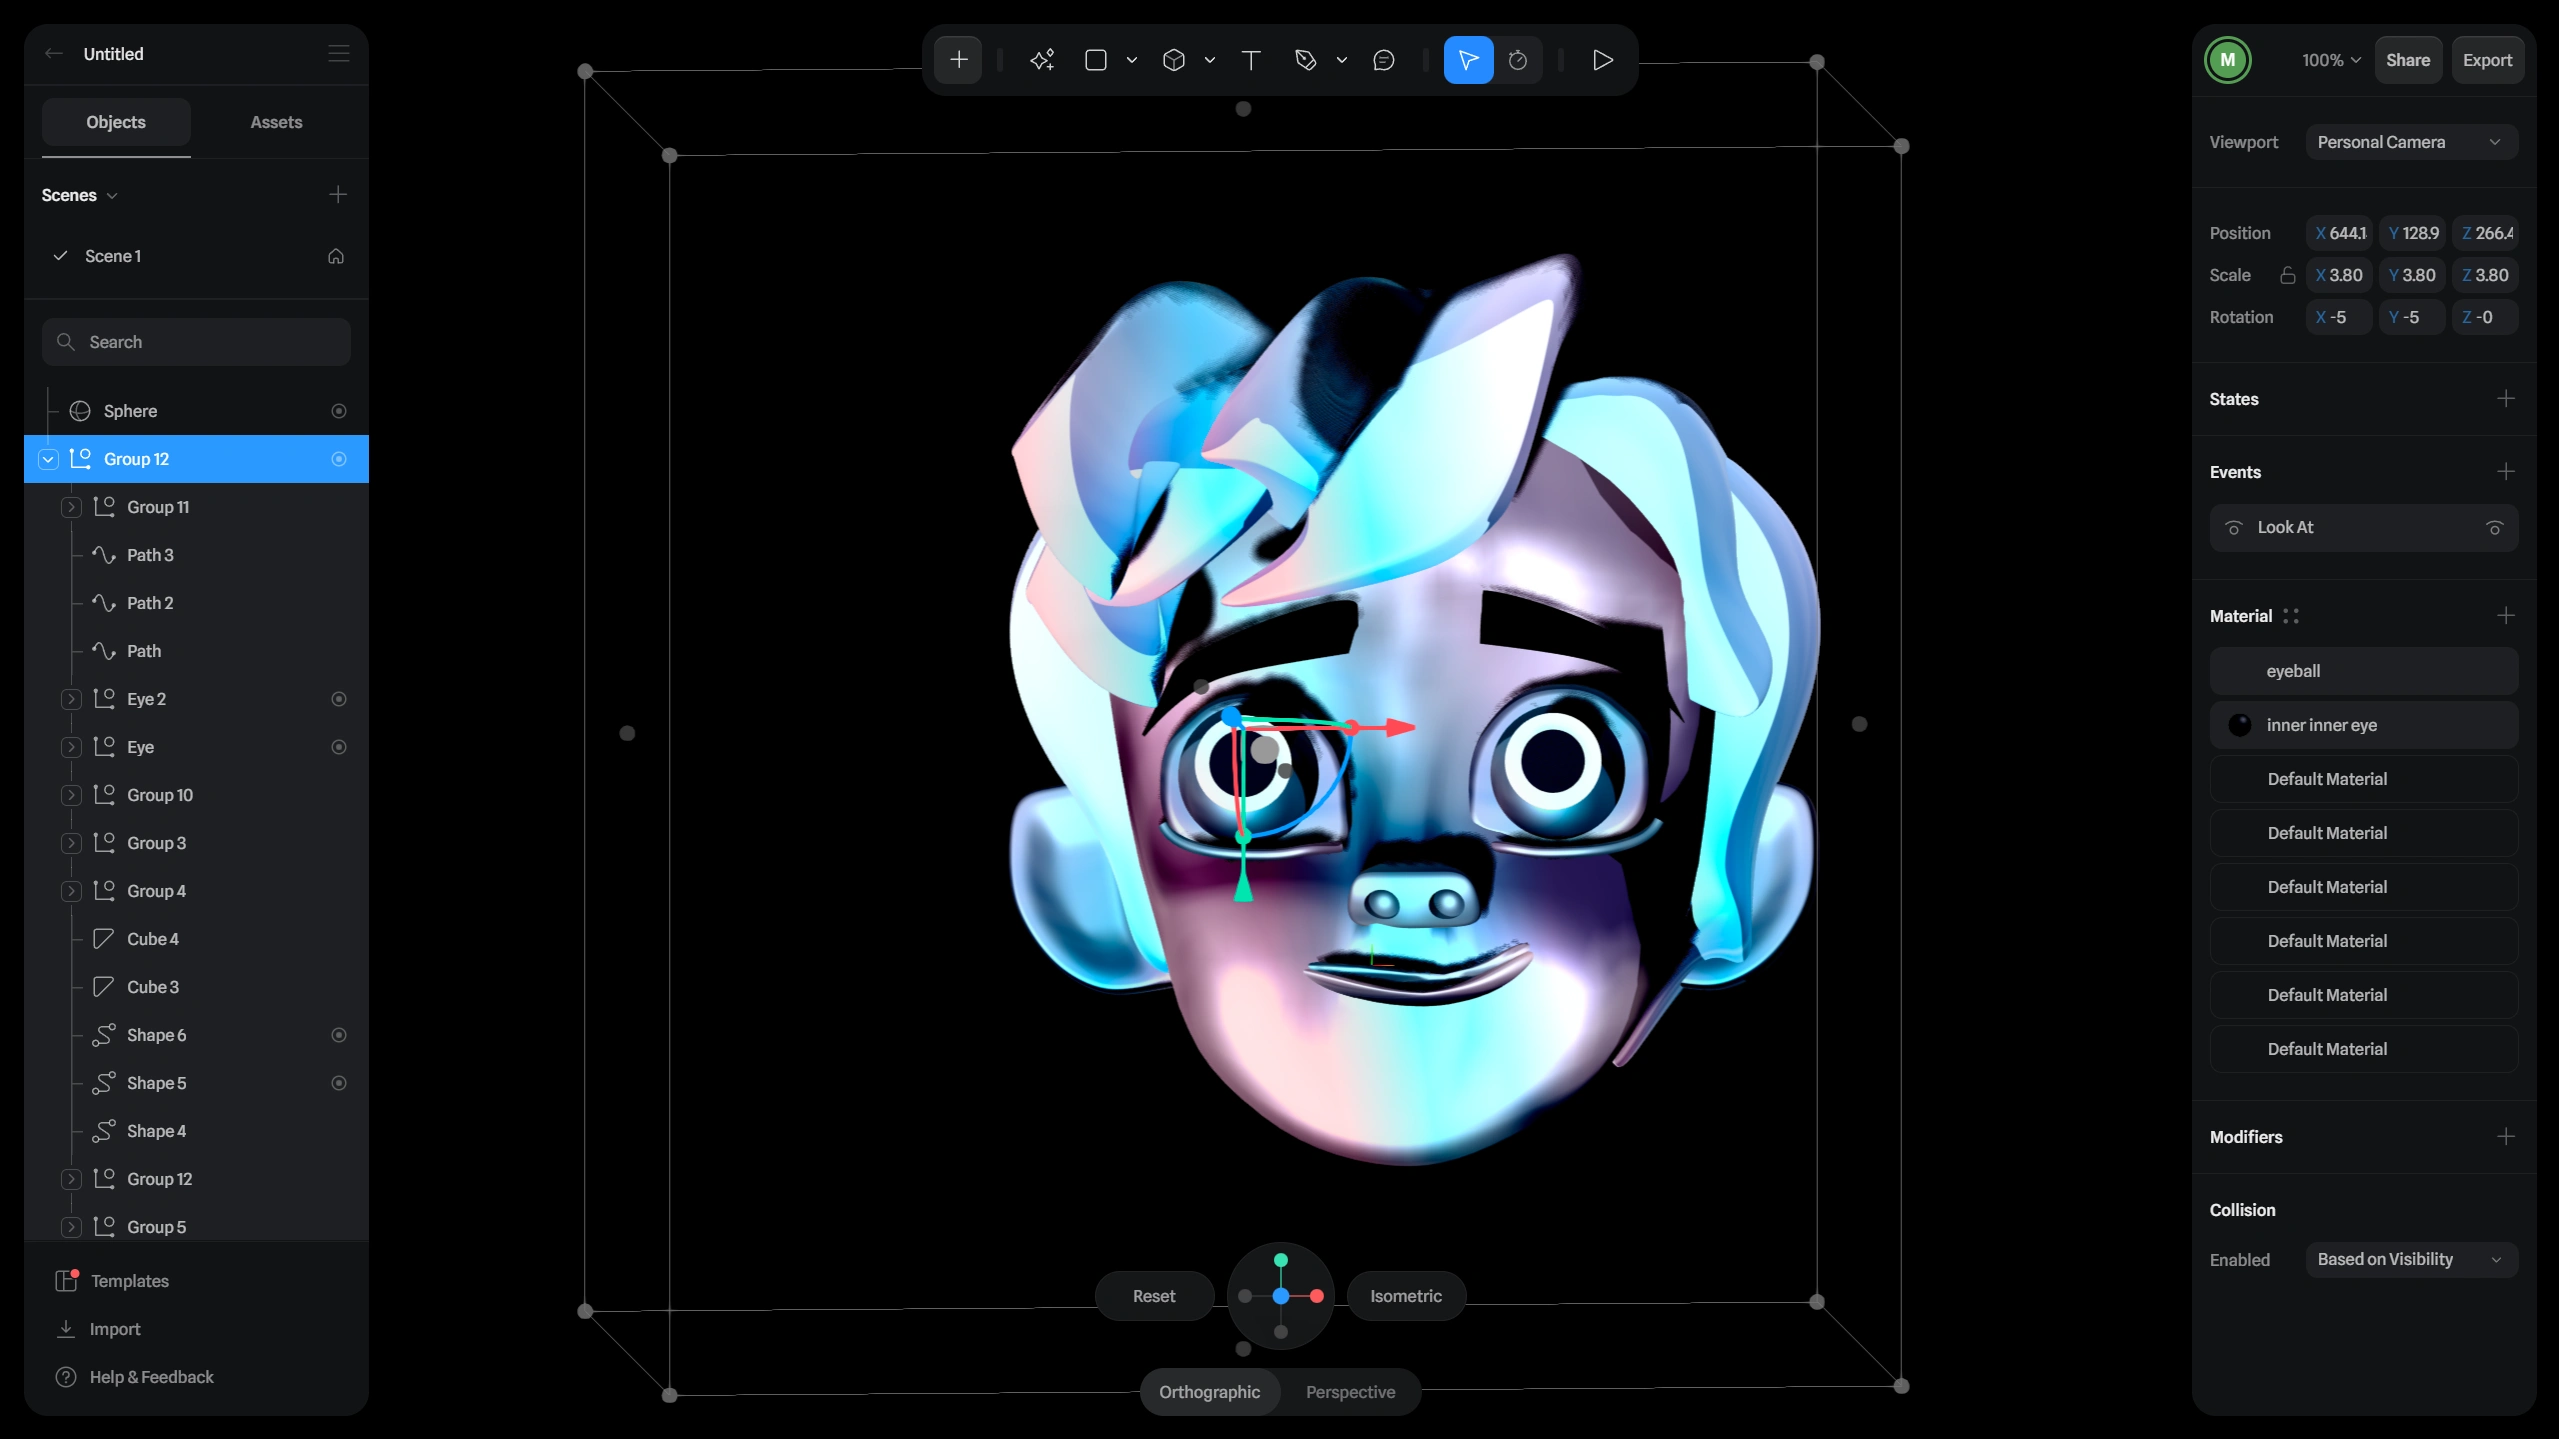The width and height of the screenshot is (2559, 1439).
Task: Open the Viewport Personal Camera dropdown
Action: pyautogui.click(x=2411, y=142)
